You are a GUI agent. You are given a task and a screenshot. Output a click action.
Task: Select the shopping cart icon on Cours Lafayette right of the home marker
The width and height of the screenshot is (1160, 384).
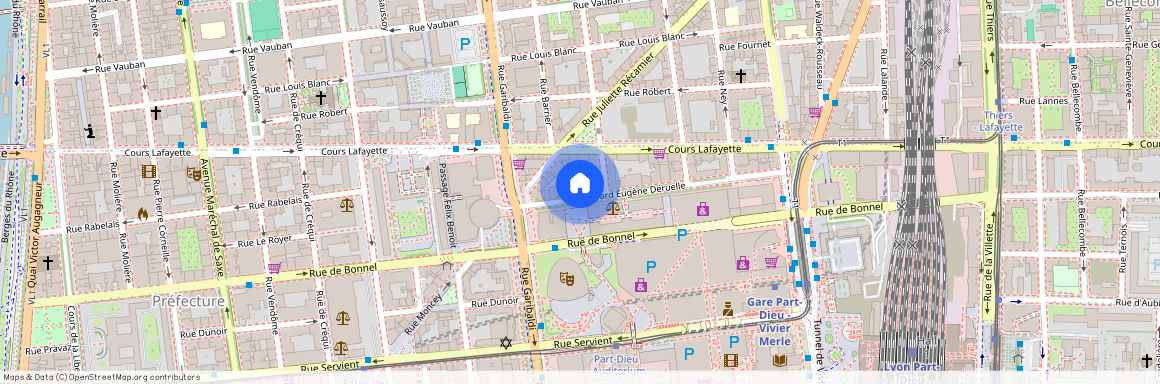pyautogui.click(x=658, y=153)
